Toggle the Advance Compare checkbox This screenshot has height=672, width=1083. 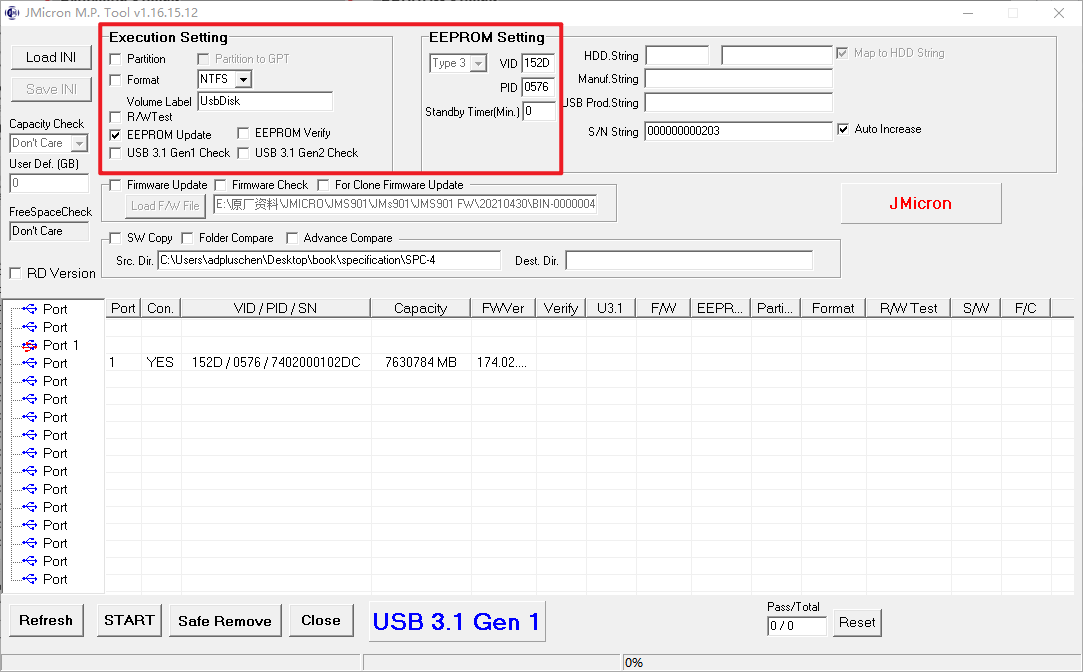pyautogui.click(x=292, y=238)
